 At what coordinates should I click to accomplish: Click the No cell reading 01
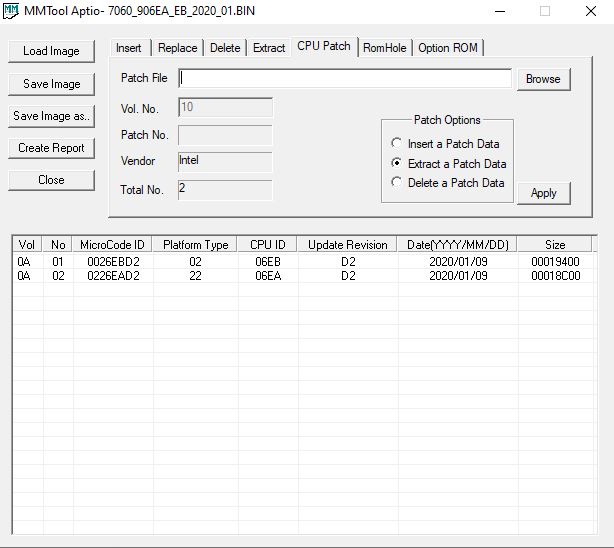coord(58,262)
